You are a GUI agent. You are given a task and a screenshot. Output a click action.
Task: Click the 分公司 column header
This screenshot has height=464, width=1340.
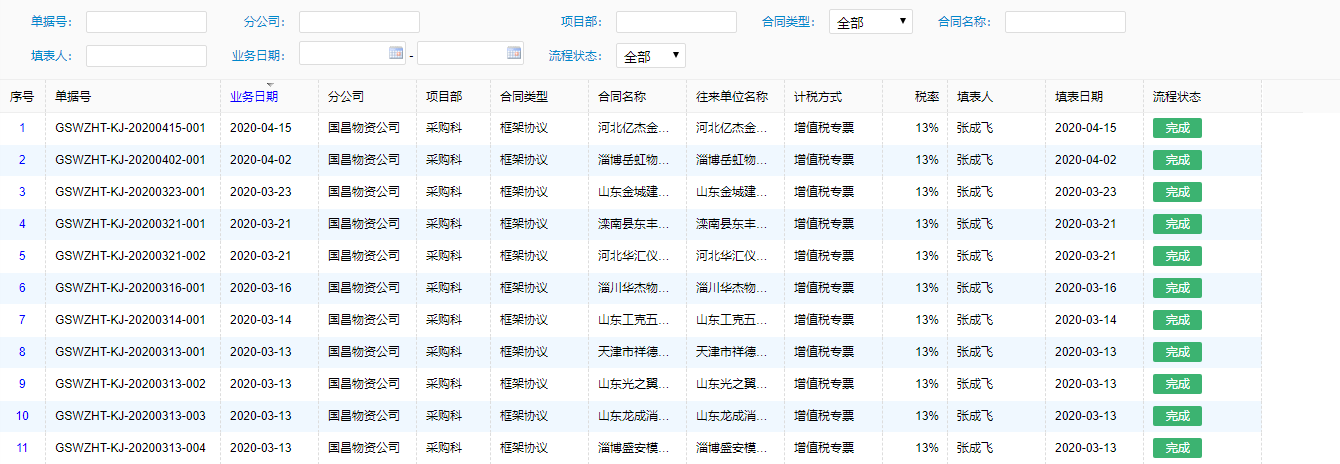click(x=346, y=97)
